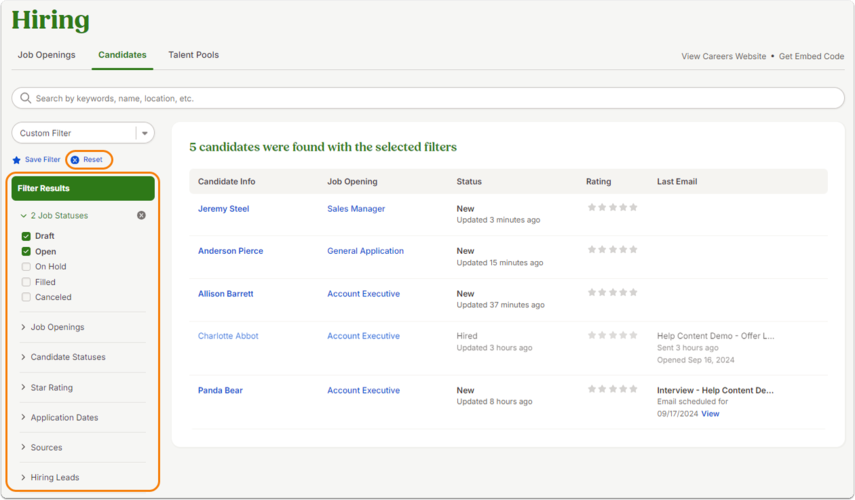Click the Rating column header
This screenshot has height=500, width=855.
(x=598, y=182)
